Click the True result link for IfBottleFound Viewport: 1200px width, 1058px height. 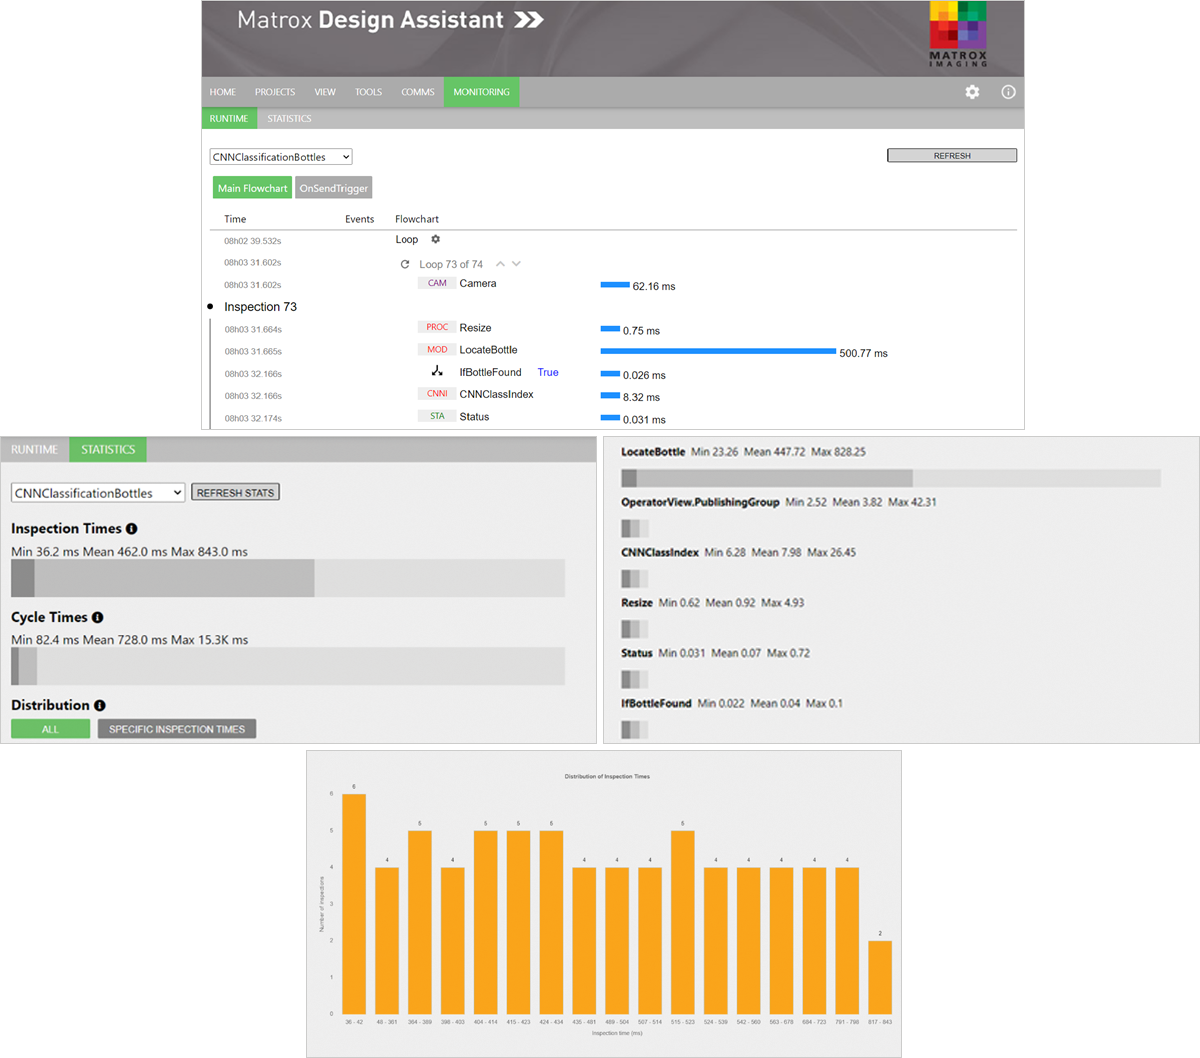[x=548, y=372]
